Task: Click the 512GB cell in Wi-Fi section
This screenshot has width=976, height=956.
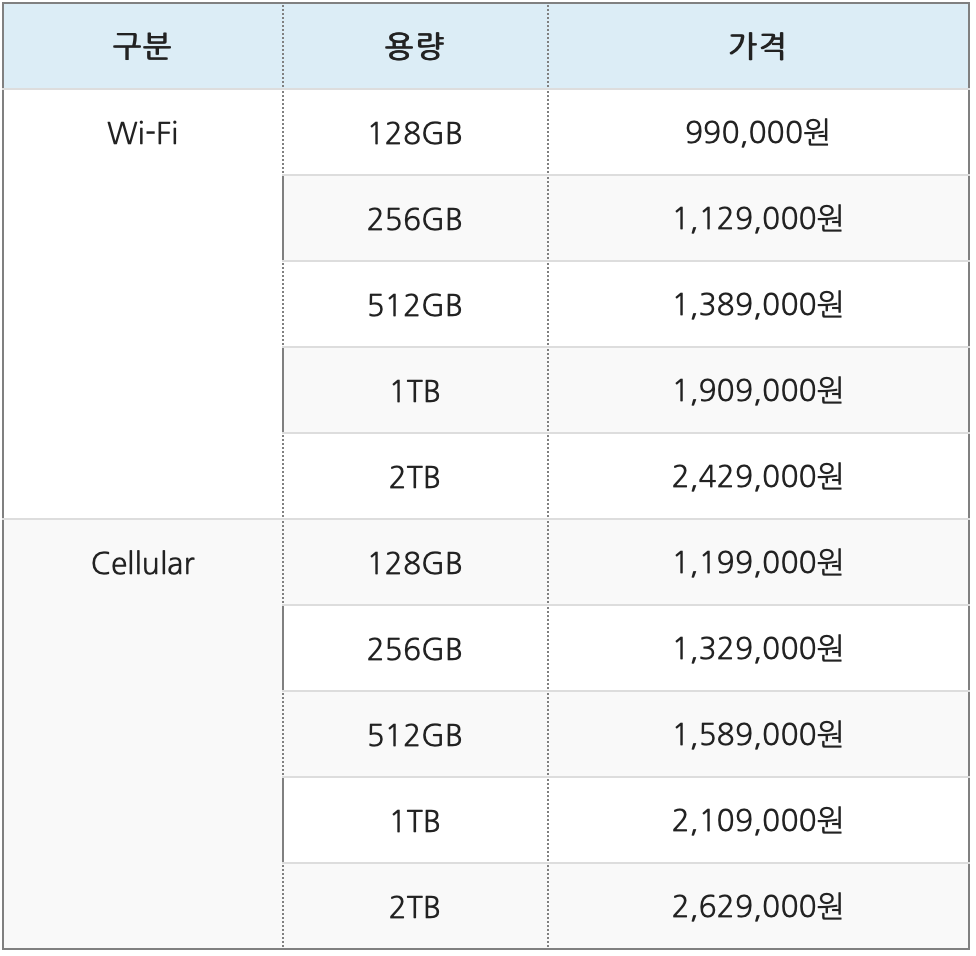Action: click(x=416, y=303)
